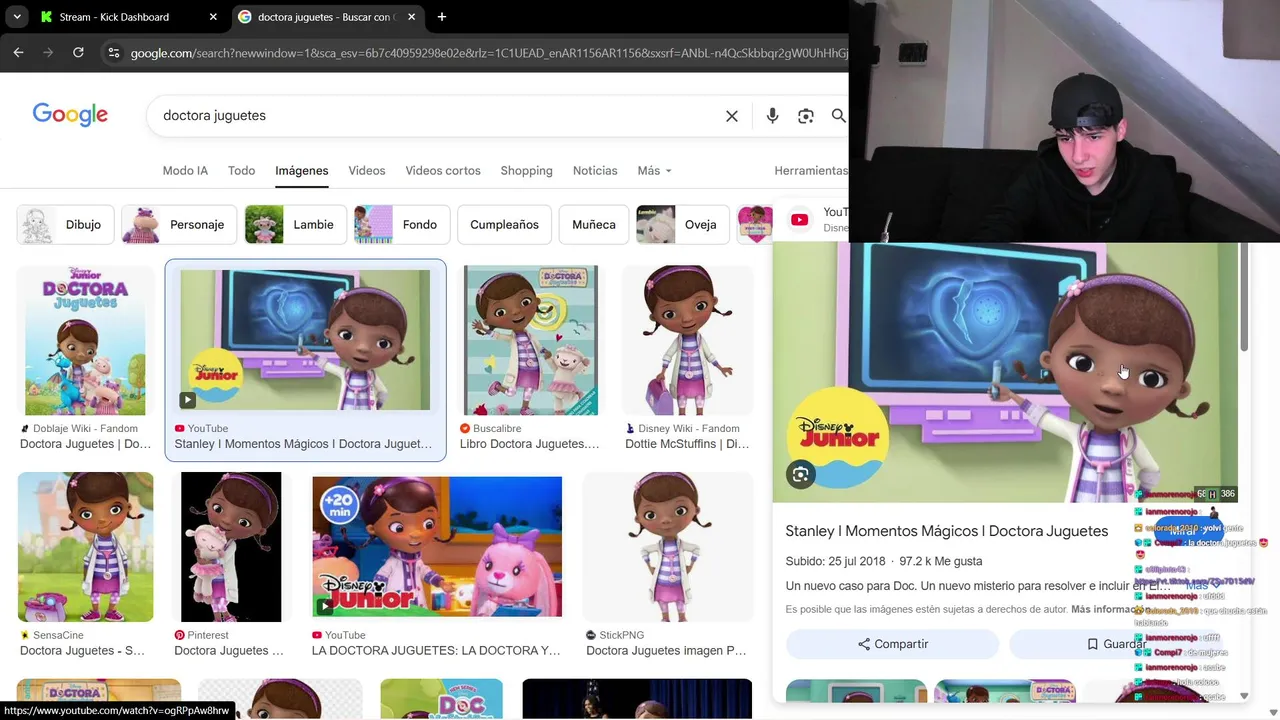Click Doblaje Wiki Doctora Juguetes result title
This screenshot has height=720, width=1280.
(x=86, y=444)
